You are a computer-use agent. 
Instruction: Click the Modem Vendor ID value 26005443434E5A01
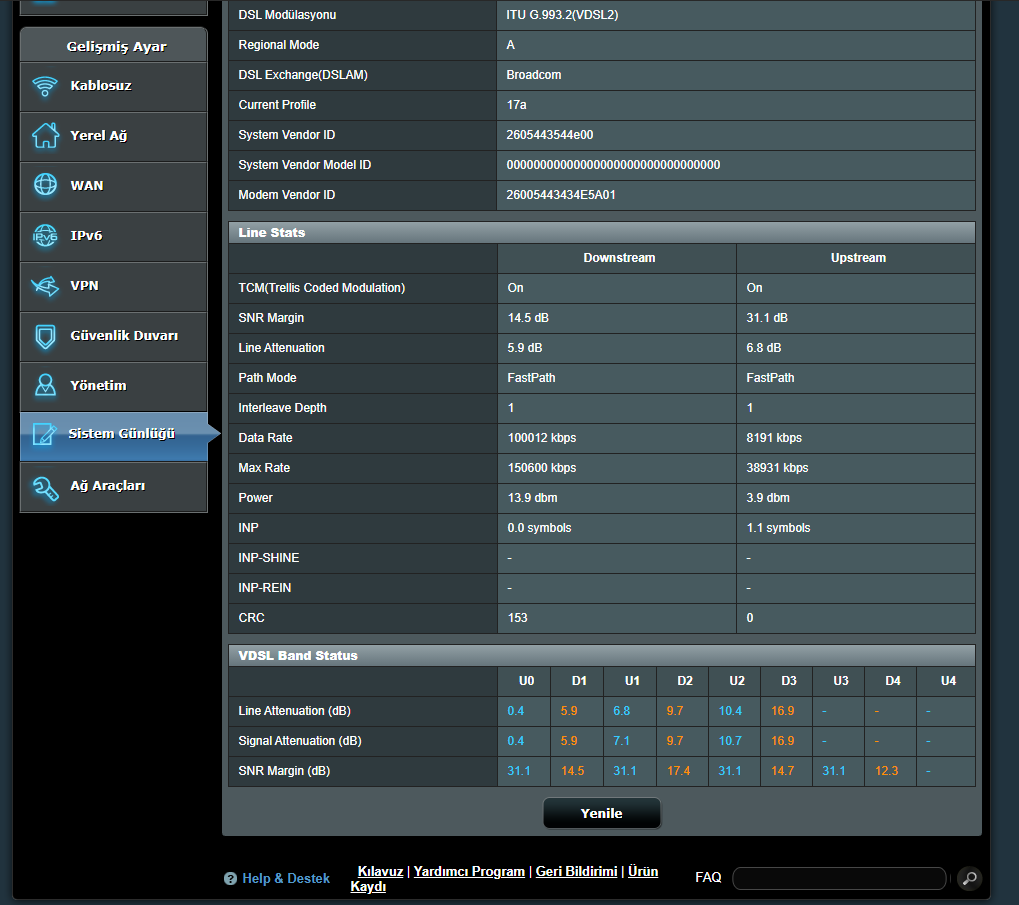(561, 195)
